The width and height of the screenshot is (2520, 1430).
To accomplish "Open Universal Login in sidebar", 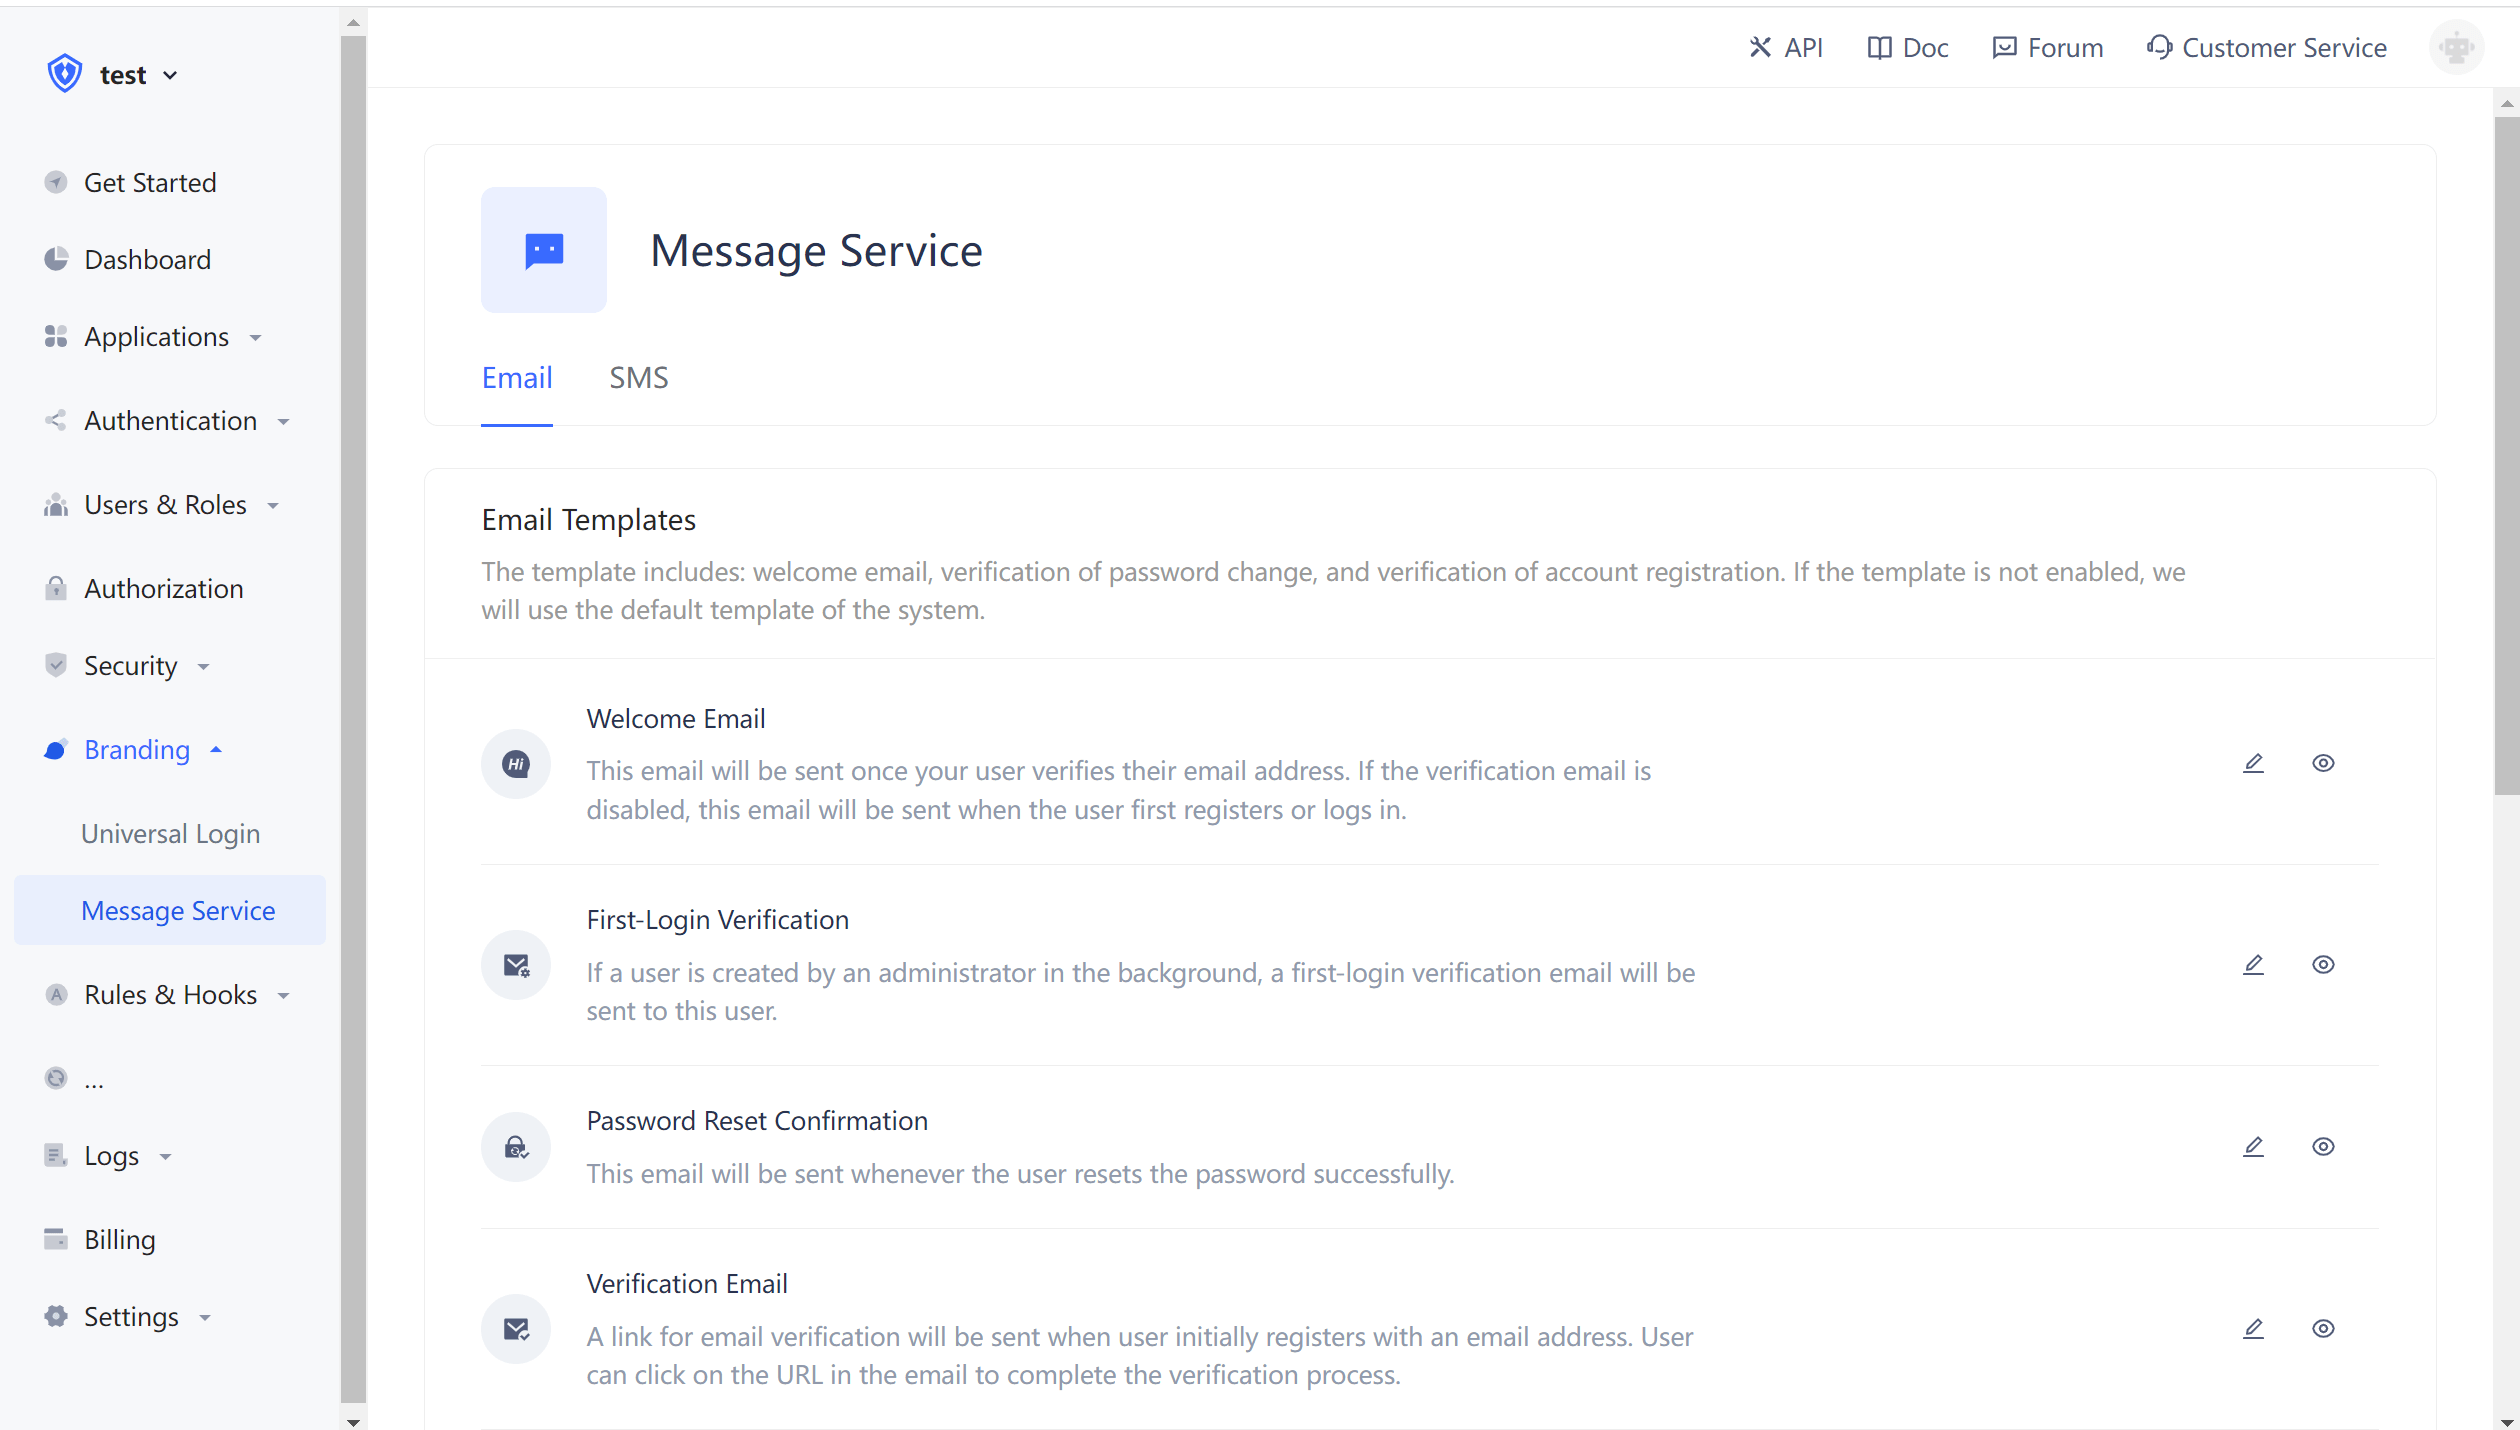I will coord(170,834).
